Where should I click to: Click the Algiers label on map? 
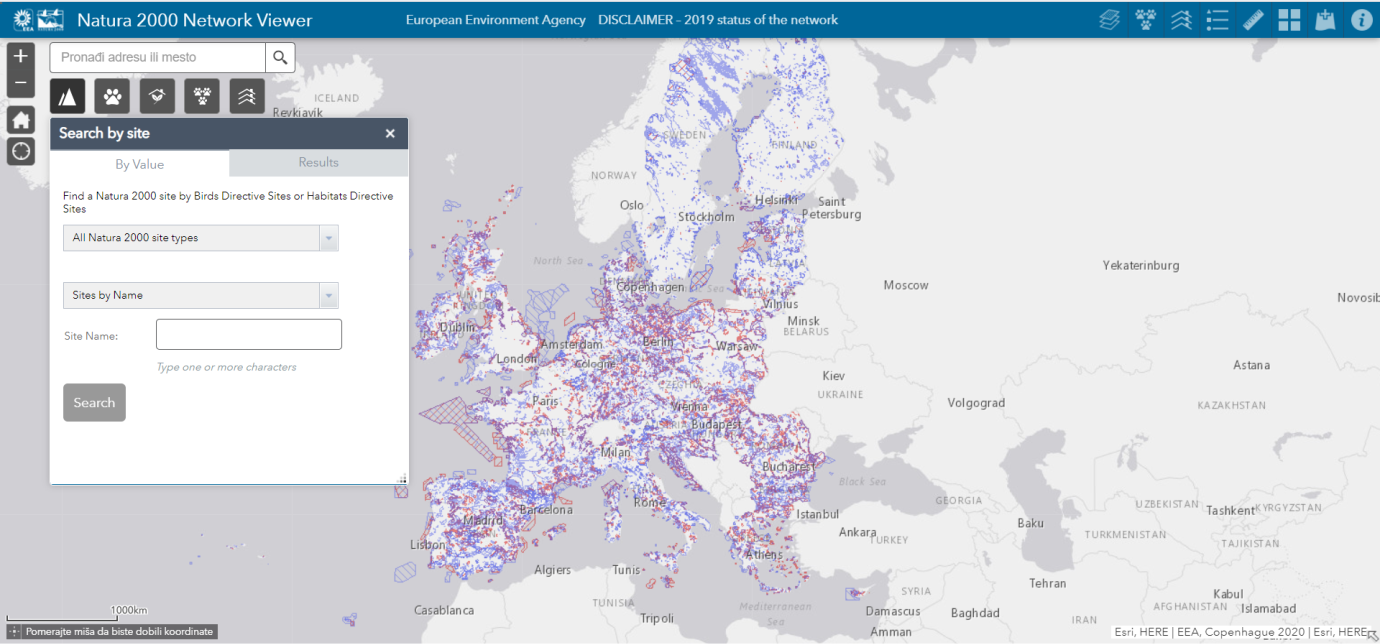552,570
